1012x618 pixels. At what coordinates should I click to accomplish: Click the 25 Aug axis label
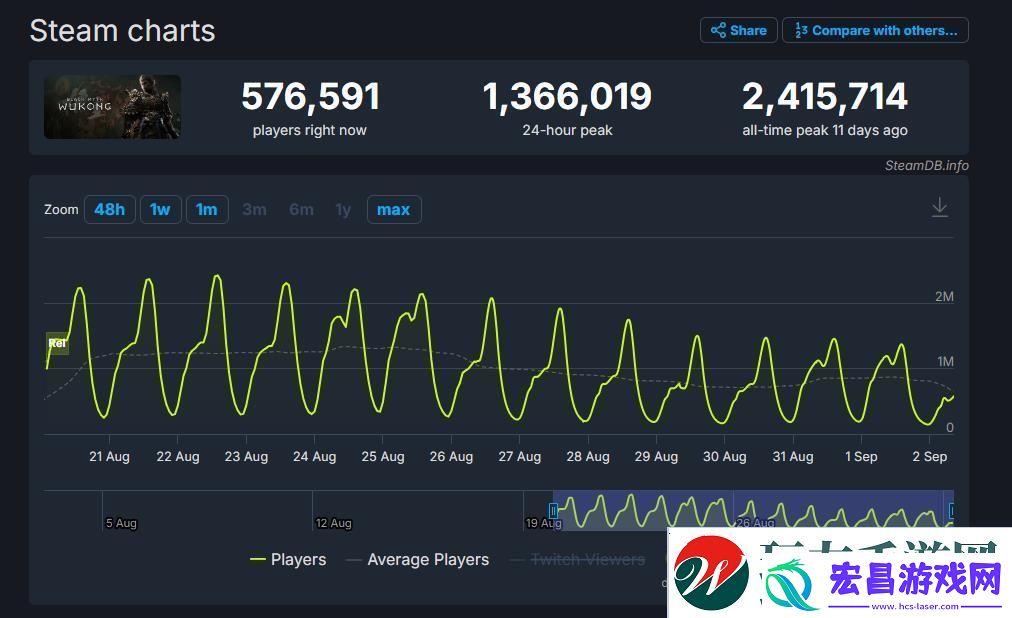point(383,457)
